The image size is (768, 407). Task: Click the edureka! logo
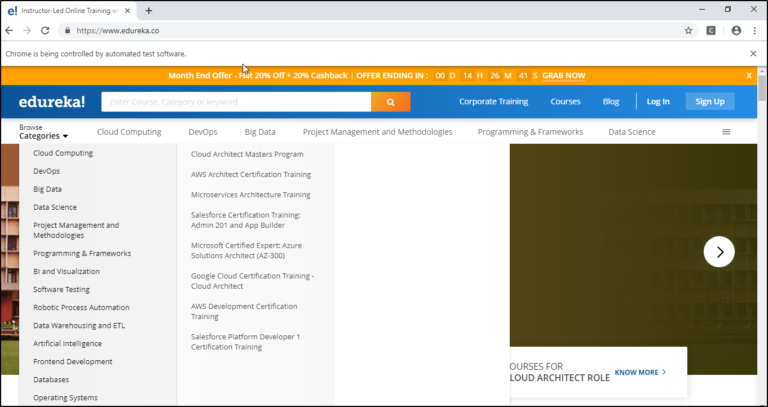[x=52, y=102]
